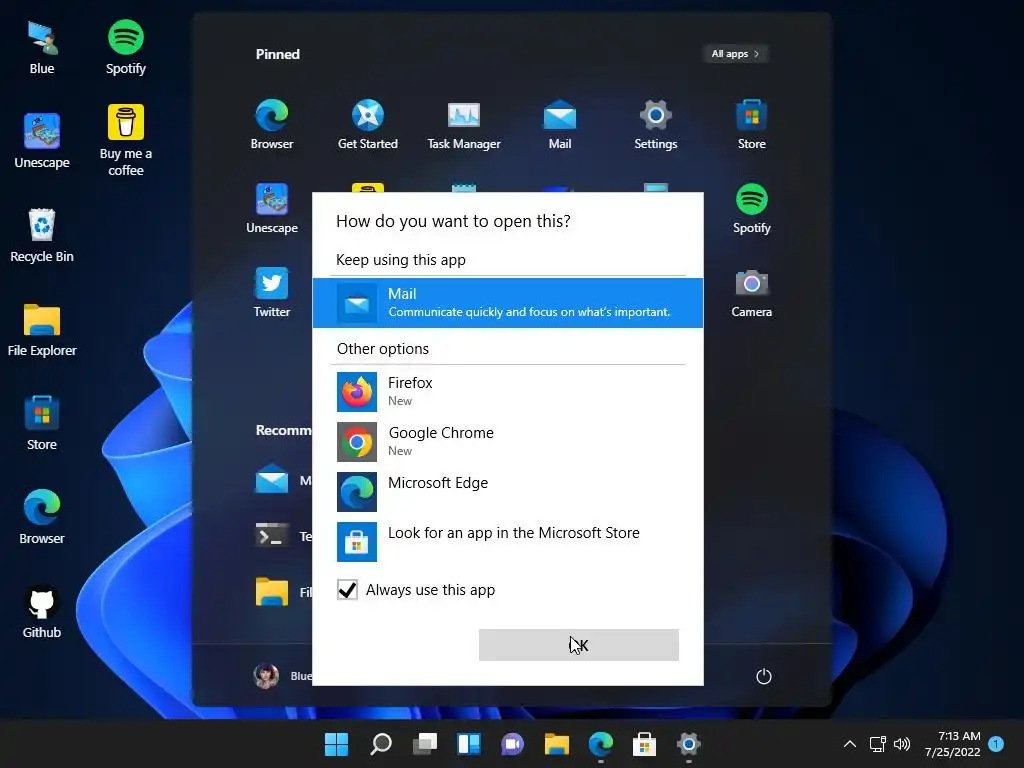
Task: Confirm the dialog with the OK button
Action: 579,645
